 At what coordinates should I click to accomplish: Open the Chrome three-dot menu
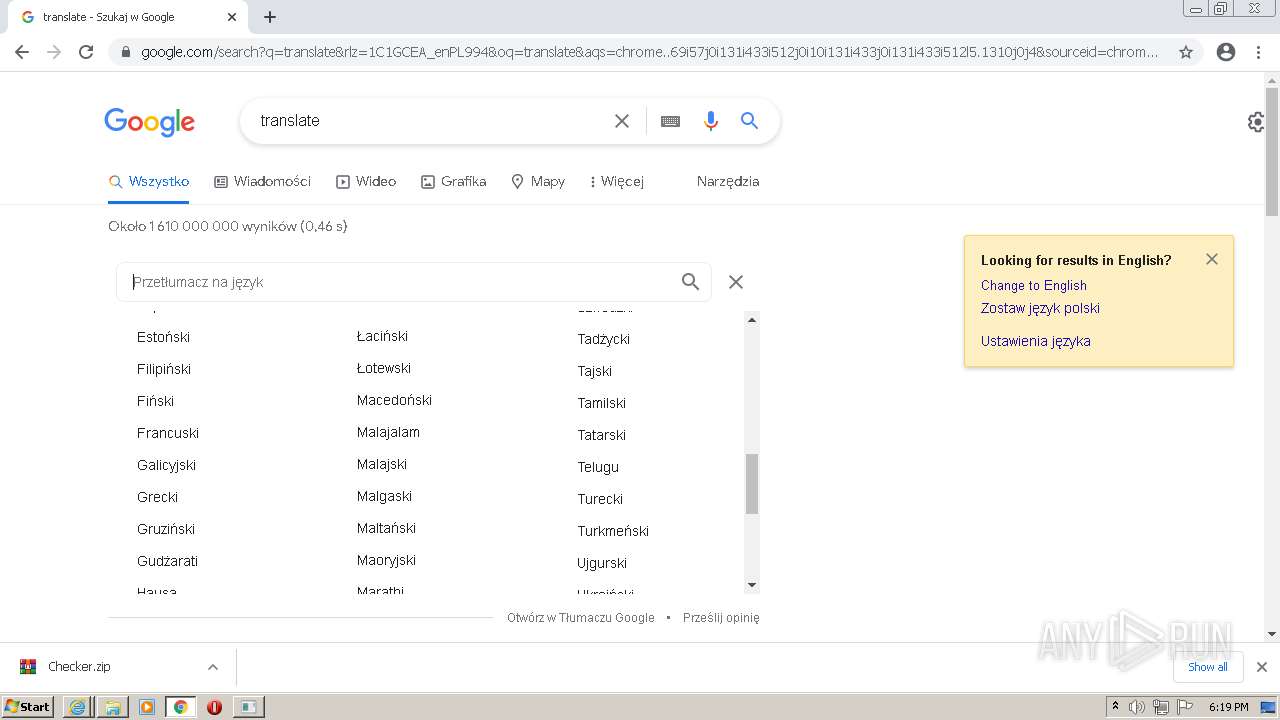(x=1258, y=52)
